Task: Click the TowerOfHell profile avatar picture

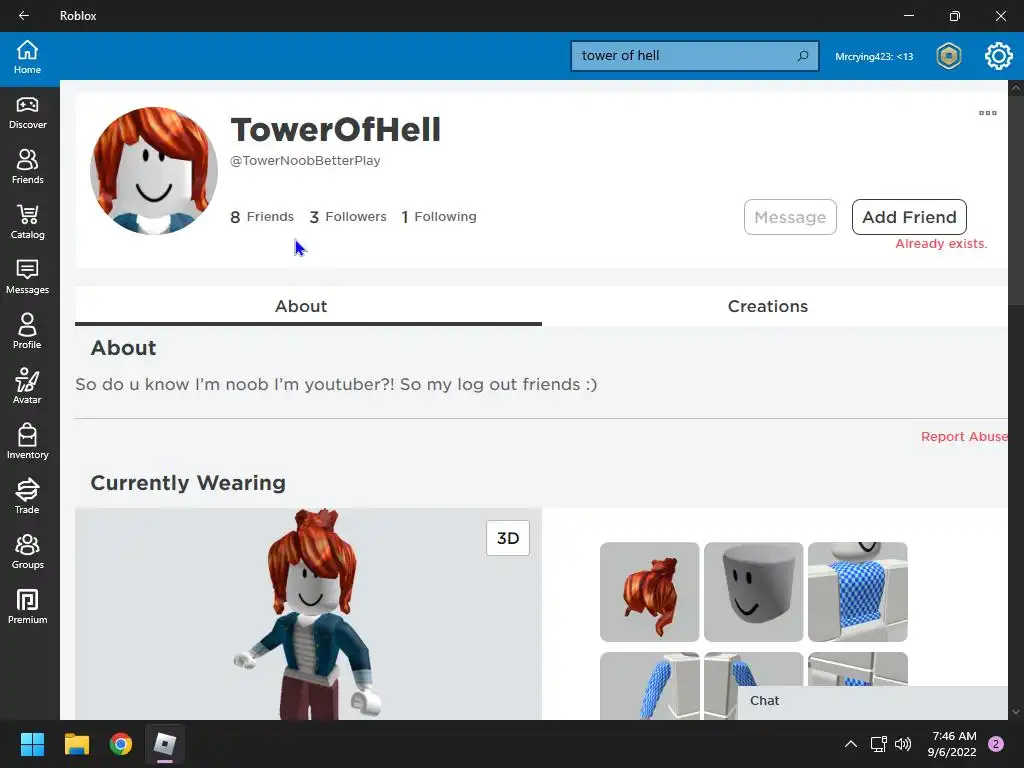Action: [154, 171]
